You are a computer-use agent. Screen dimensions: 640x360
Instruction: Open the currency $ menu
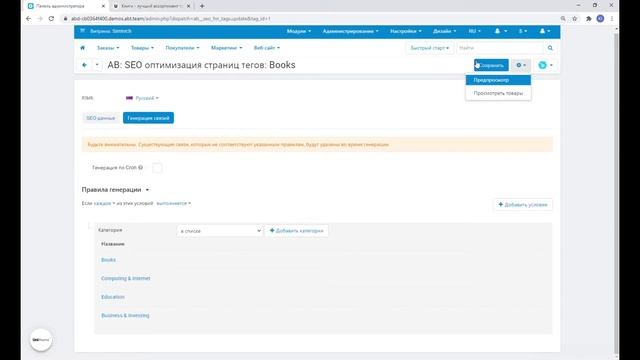[523, 31]
